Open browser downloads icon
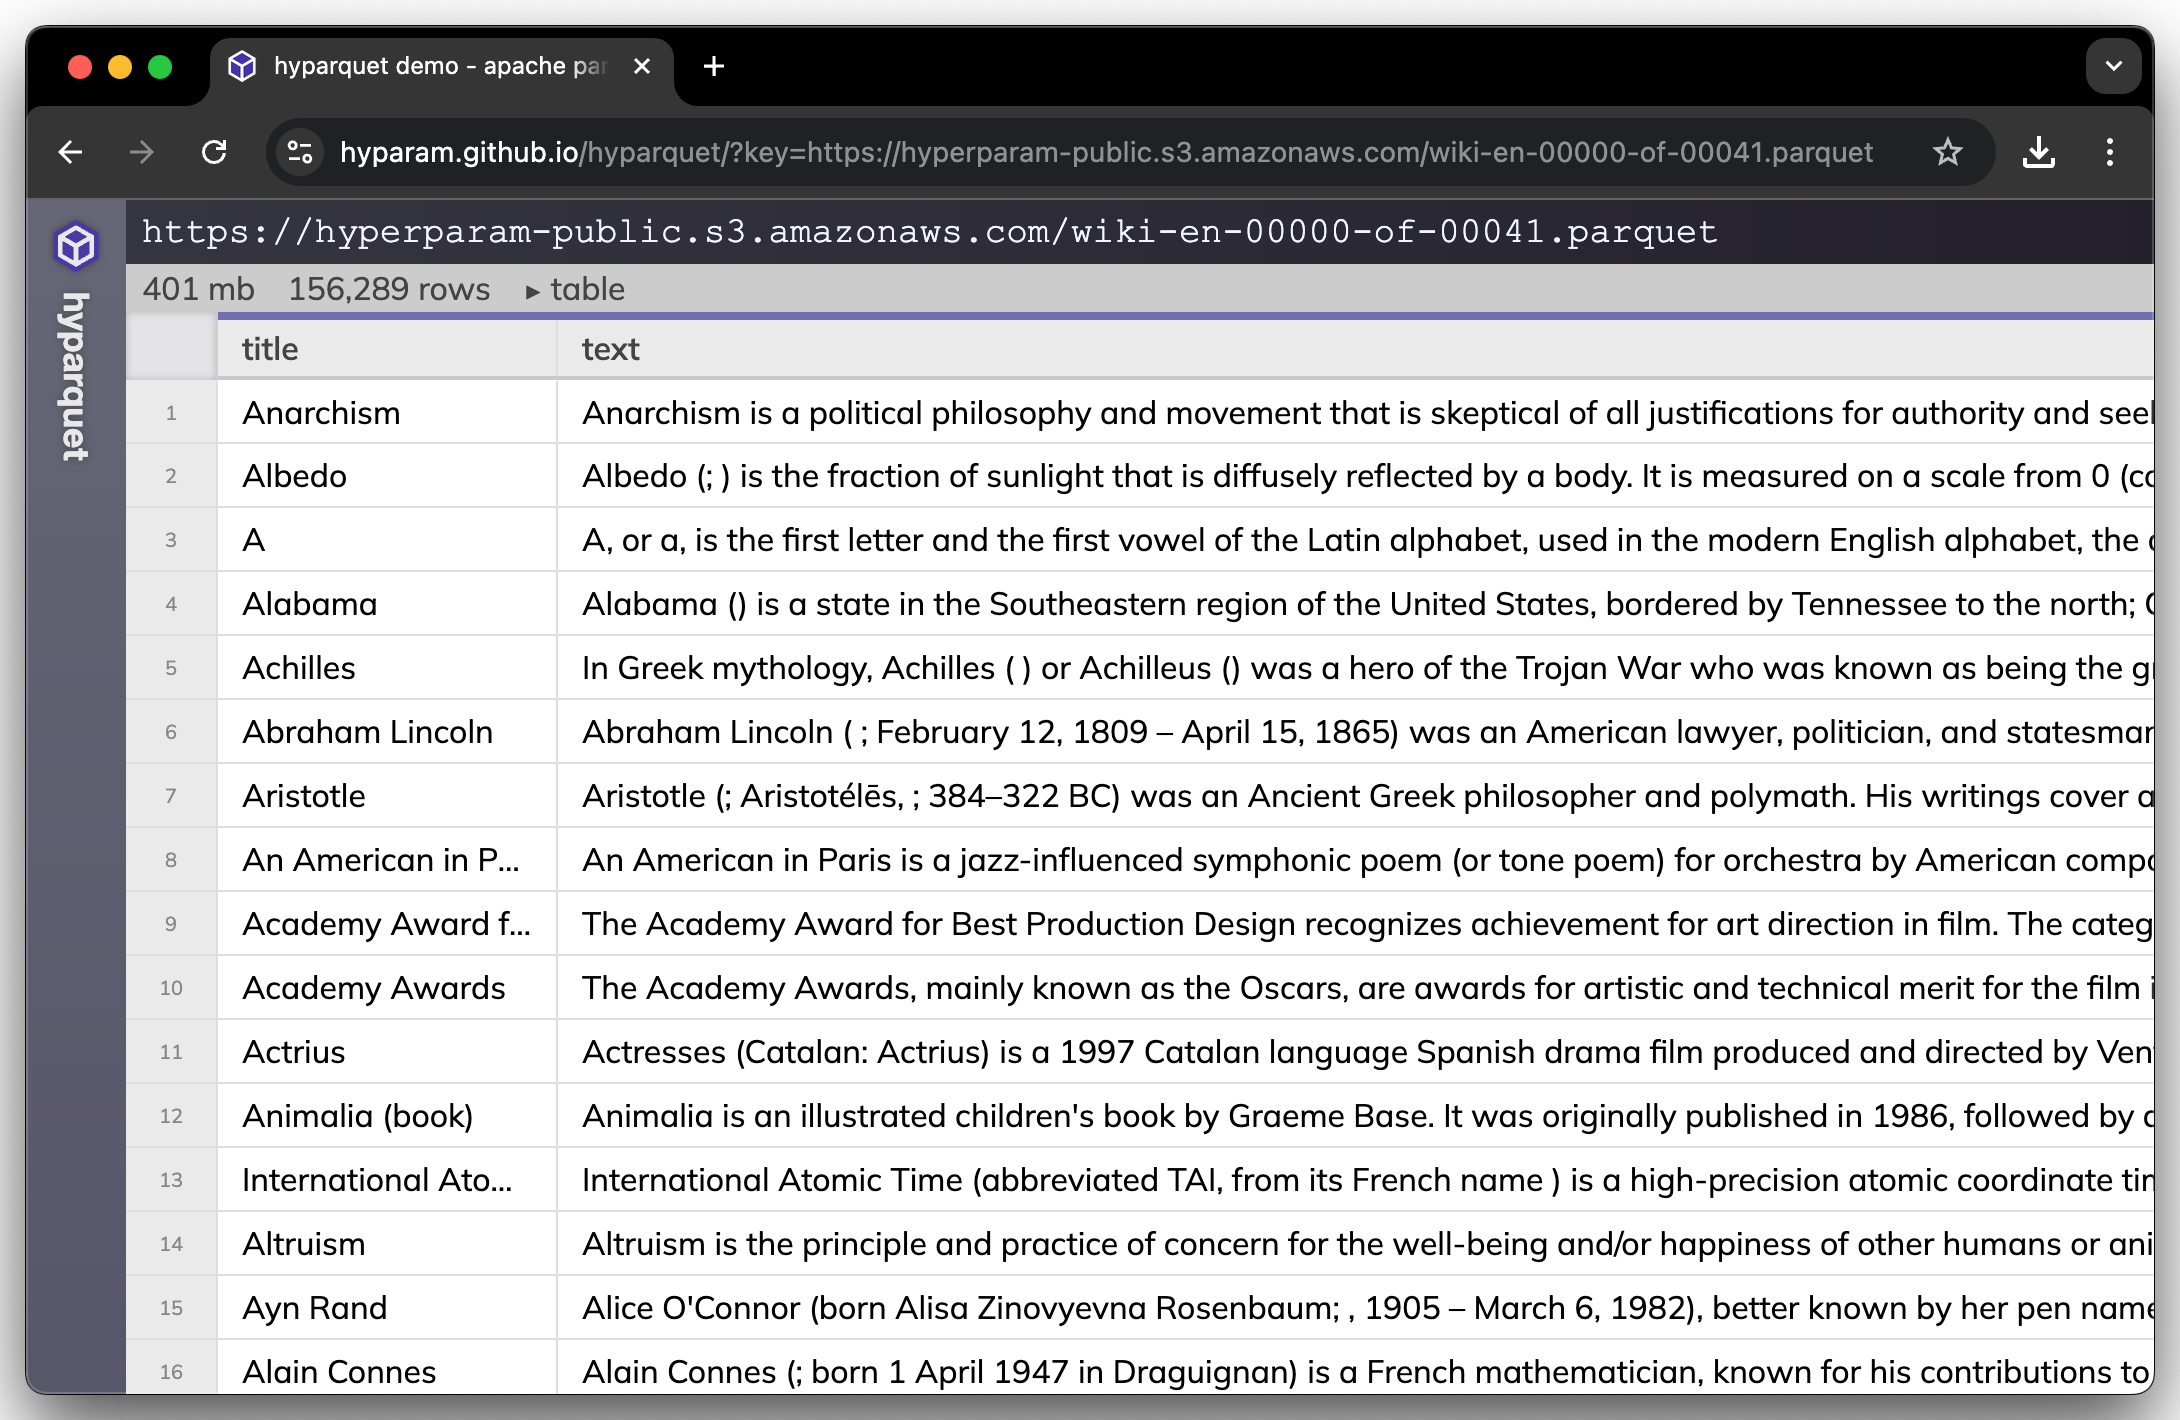This screenshot has height=1420, width=2180. [x=2038, y=152]
